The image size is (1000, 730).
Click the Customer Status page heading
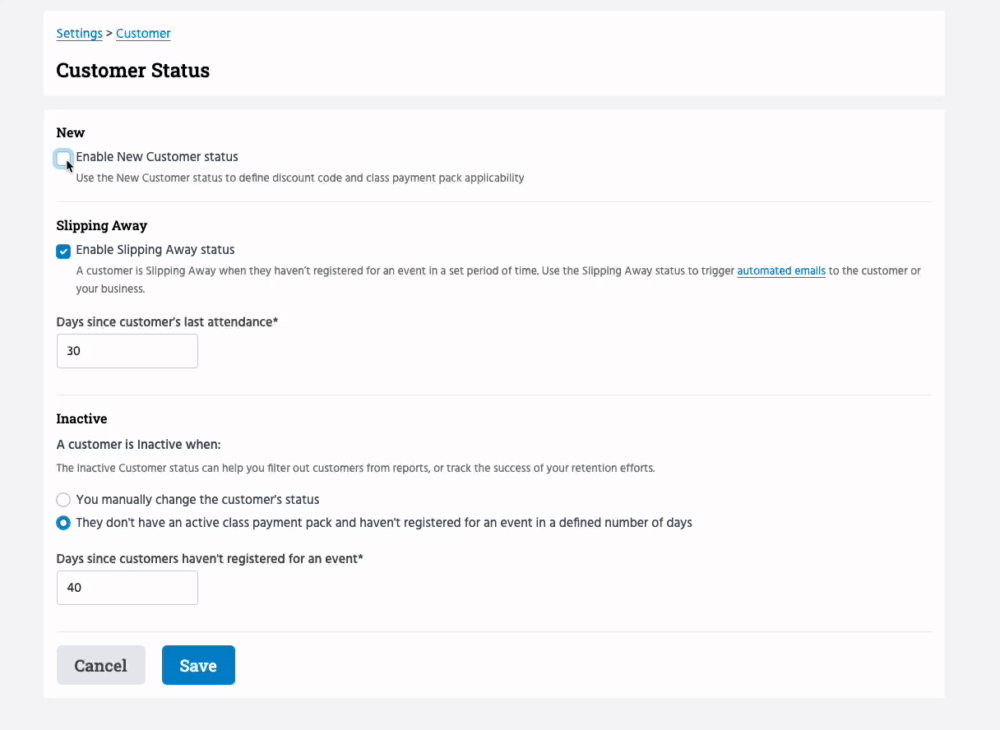tap(133, 71)
